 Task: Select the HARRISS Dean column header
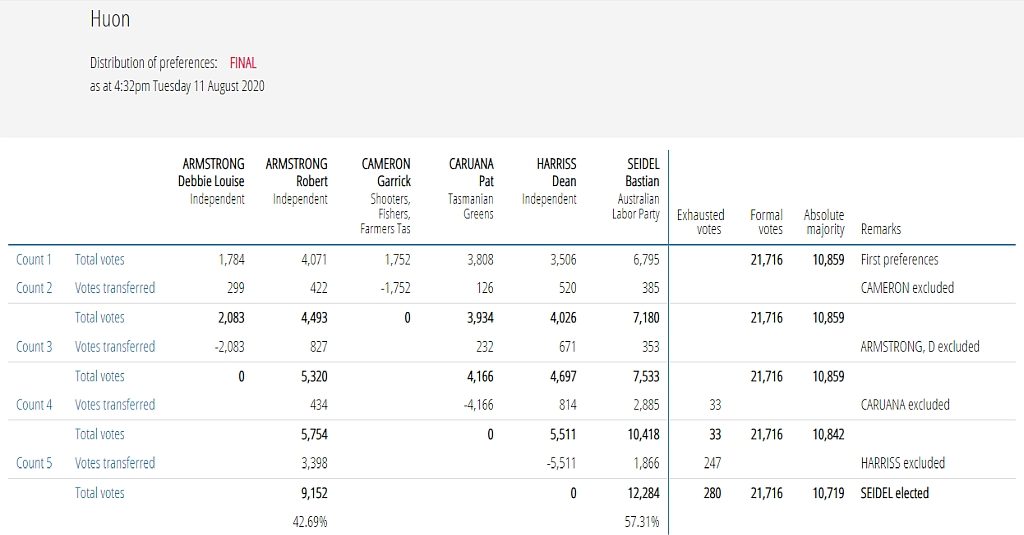(x=549, y=181)
